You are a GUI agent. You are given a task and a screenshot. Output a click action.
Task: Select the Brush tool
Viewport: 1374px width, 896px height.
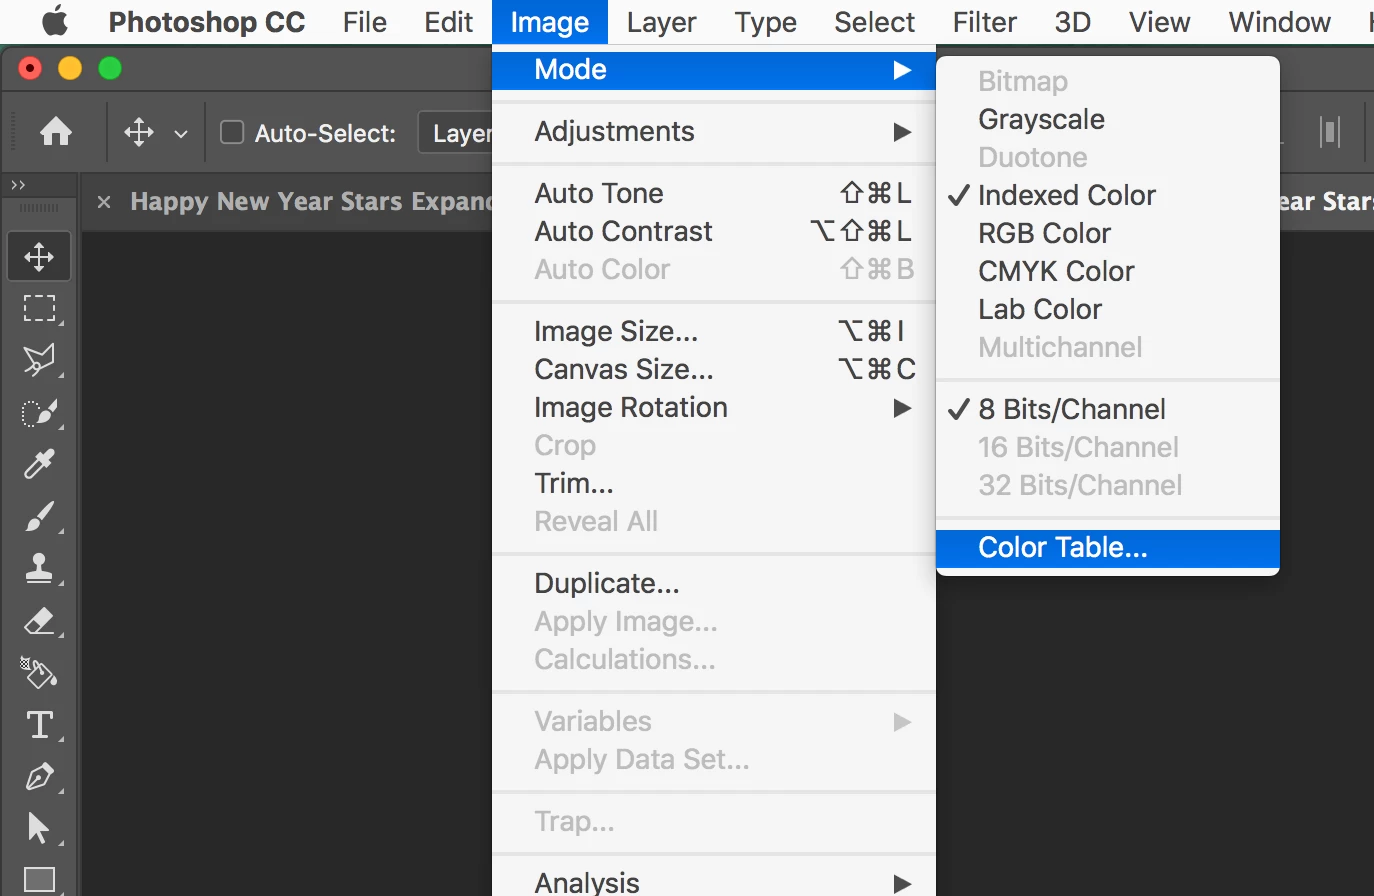point(39,516)
